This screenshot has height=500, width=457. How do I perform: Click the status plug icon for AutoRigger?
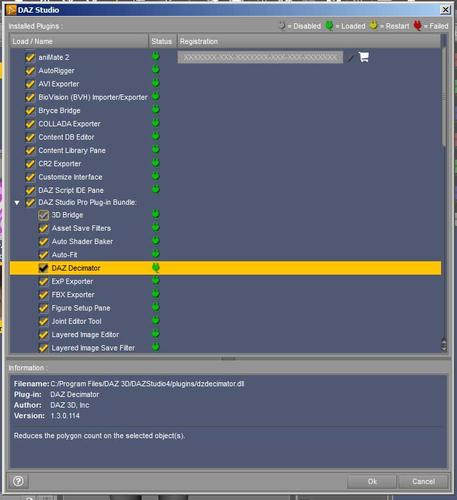(156, 70)
